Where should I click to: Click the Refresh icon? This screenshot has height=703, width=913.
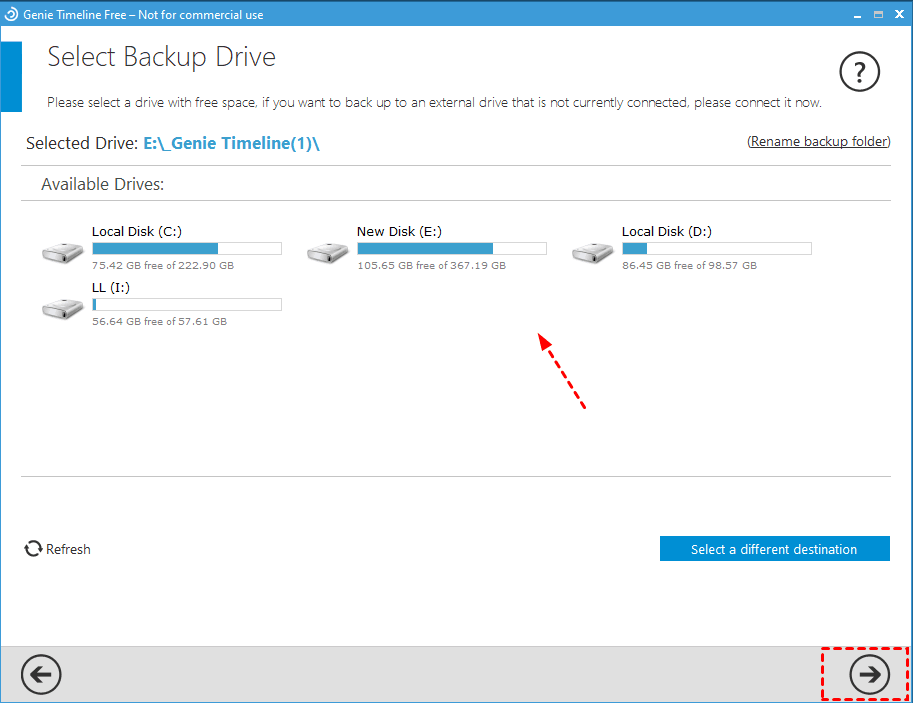coord(34,549)
